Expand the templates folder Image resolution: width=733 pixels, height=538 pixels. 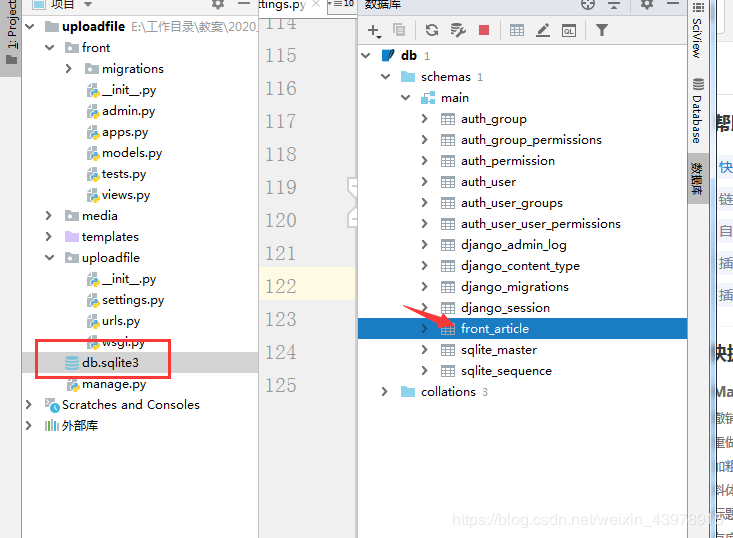[x=49, y=237]
